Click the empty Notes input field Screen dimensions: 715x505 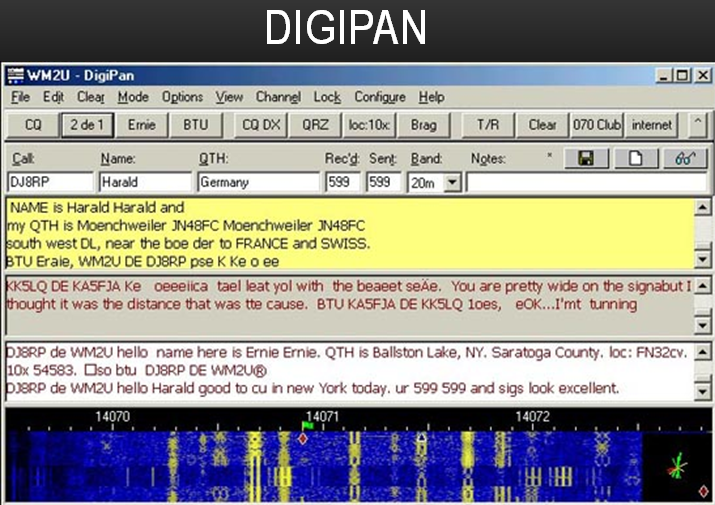pos(587,182)
